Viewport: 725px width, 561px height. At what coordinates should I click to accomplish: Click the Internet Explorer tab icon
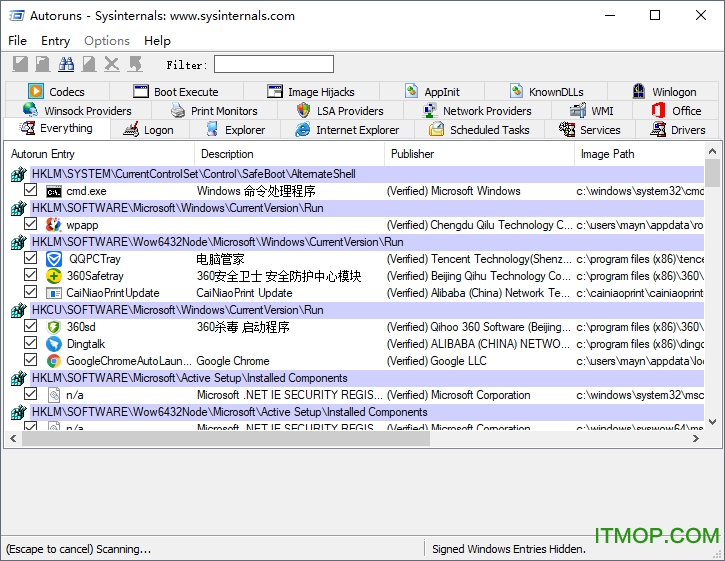click(302, 129)
